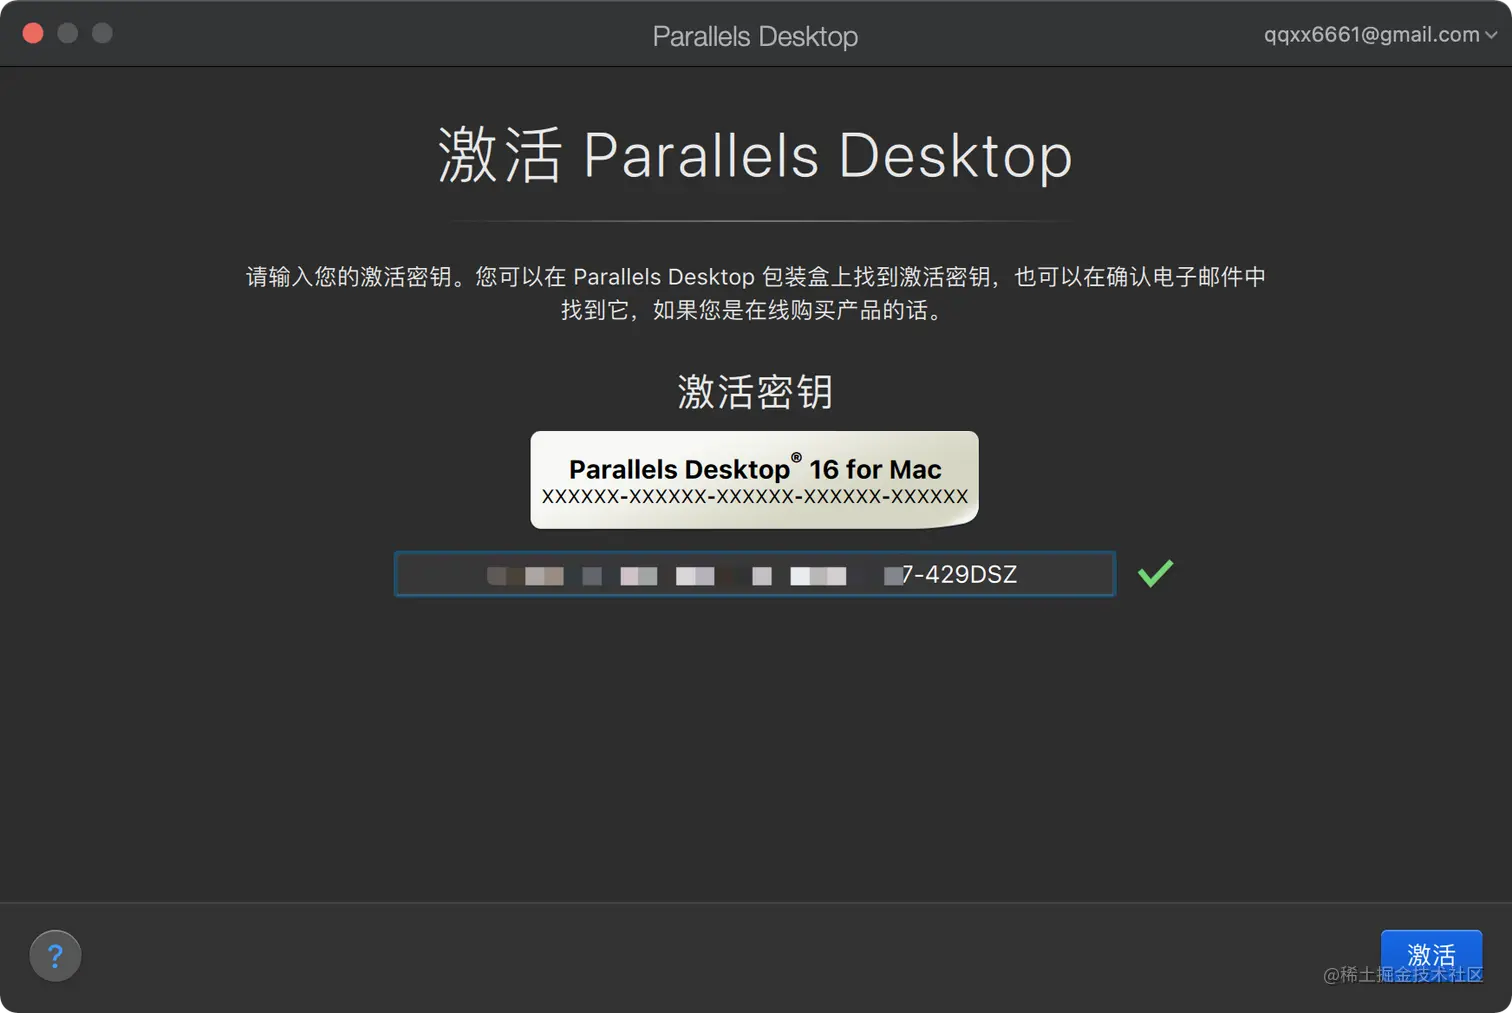Open the help question mark button

[55, 956]
